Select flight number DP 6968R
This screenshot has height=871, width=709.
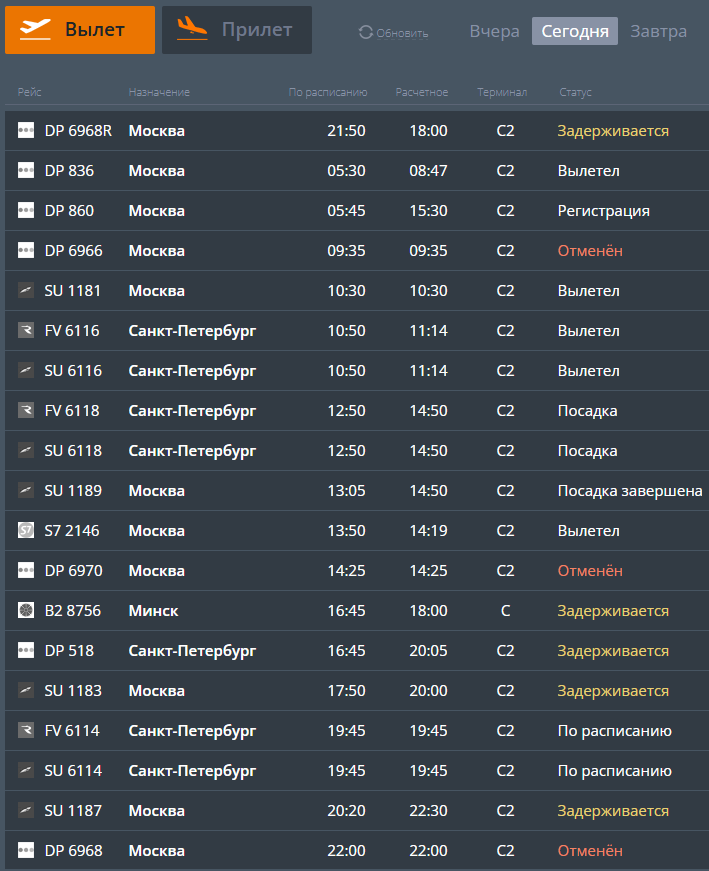click(x=78, y=131)
